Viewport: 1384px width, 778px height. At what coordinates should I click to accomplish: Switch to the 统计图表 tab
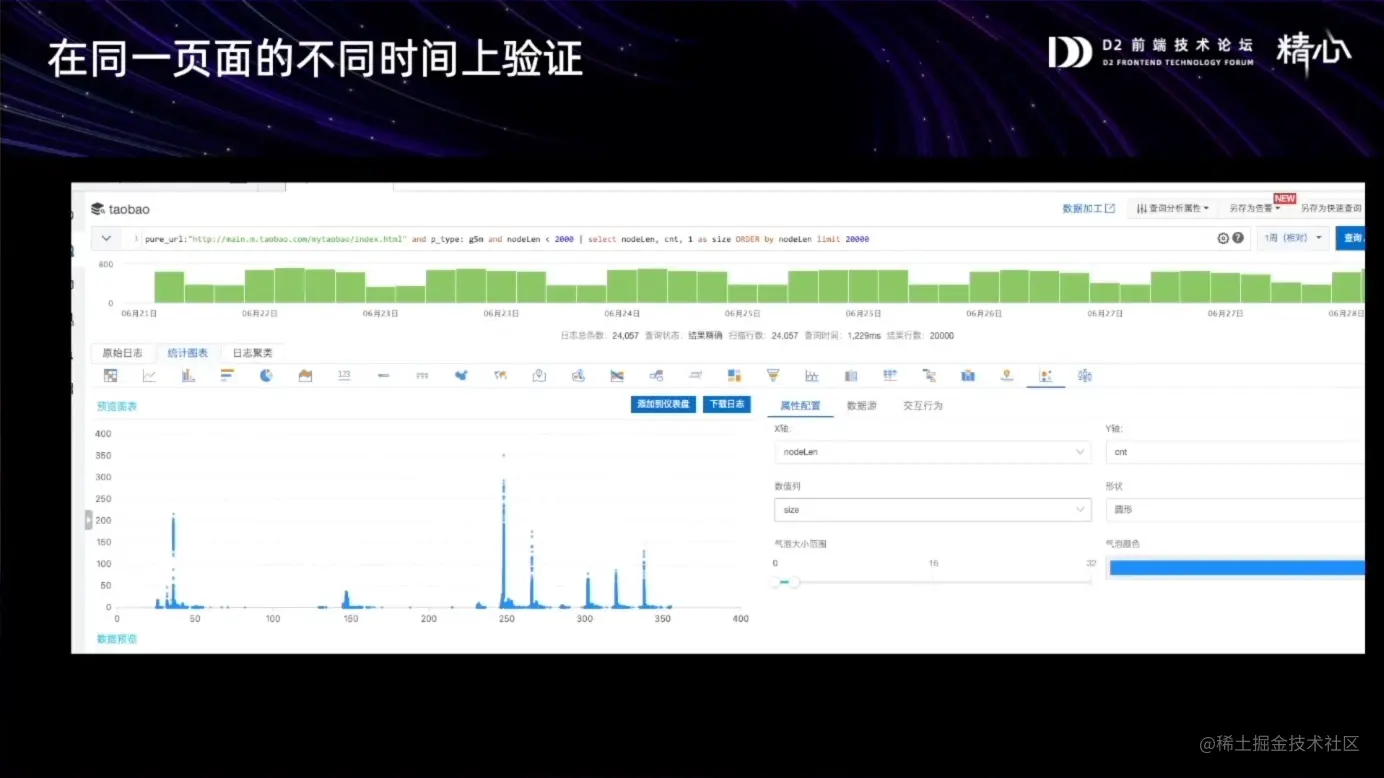click(x=188, y=353)
